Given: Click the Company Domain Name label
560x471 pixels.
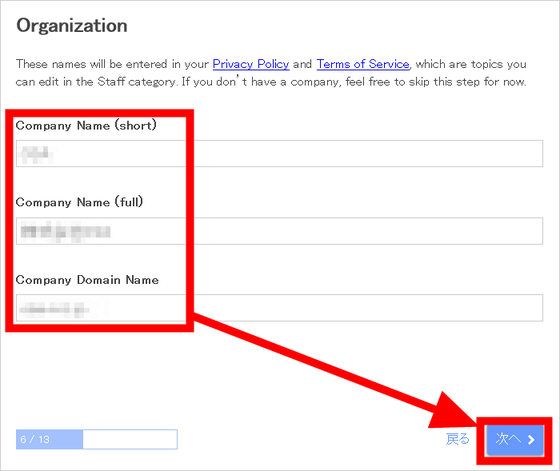Looking at the screenshot, I should [87, 280].
